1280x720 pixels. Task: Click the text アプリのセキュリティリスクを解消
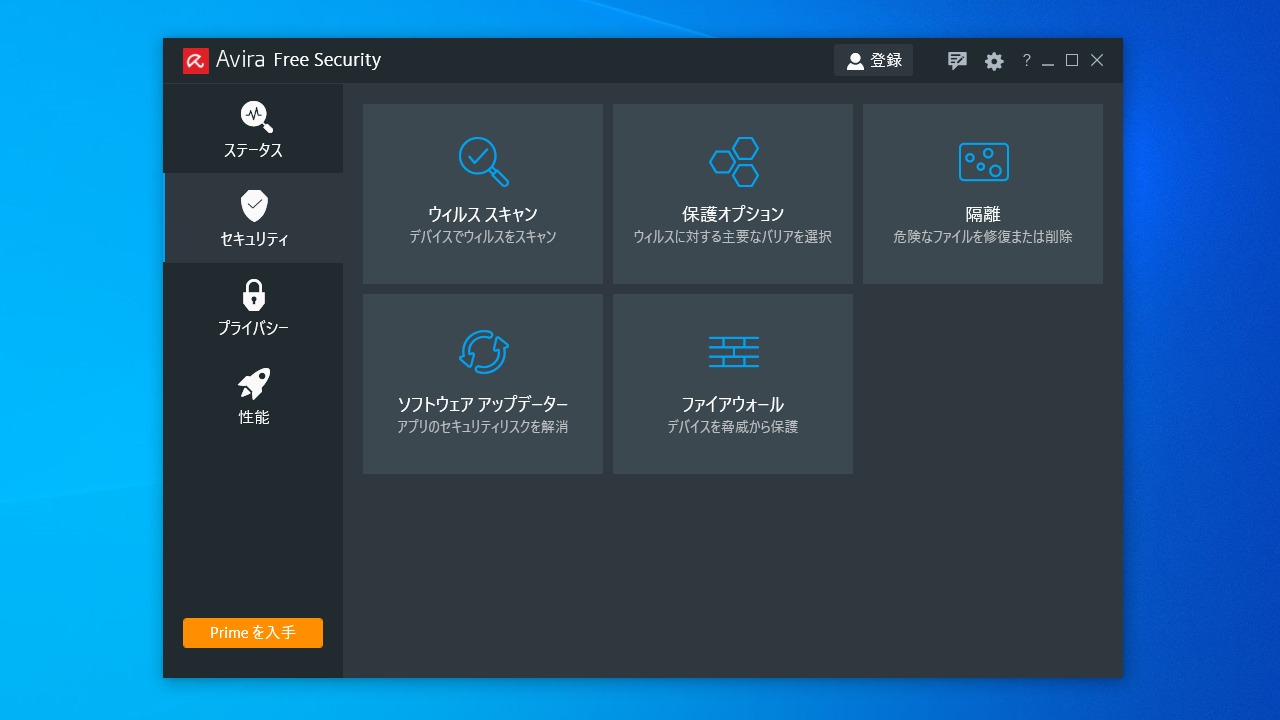pyautogui.click(x=483, y=427)
